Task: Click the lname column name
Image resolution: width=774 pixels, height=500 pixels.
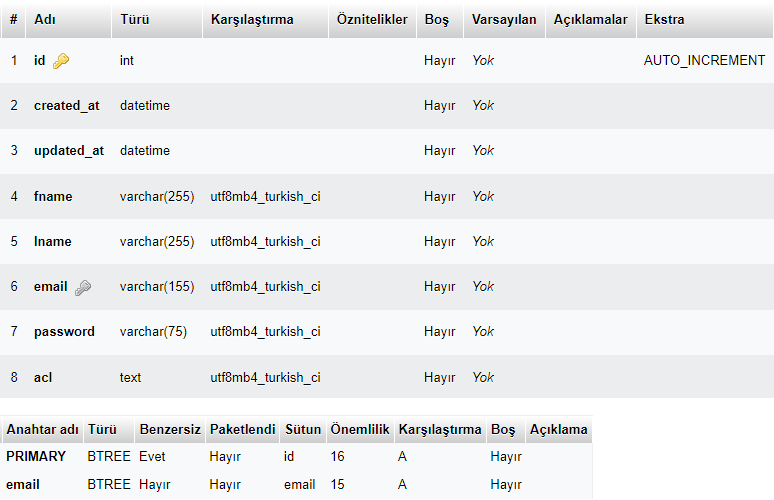Action: pyautogui.click(x=53, y=241)
